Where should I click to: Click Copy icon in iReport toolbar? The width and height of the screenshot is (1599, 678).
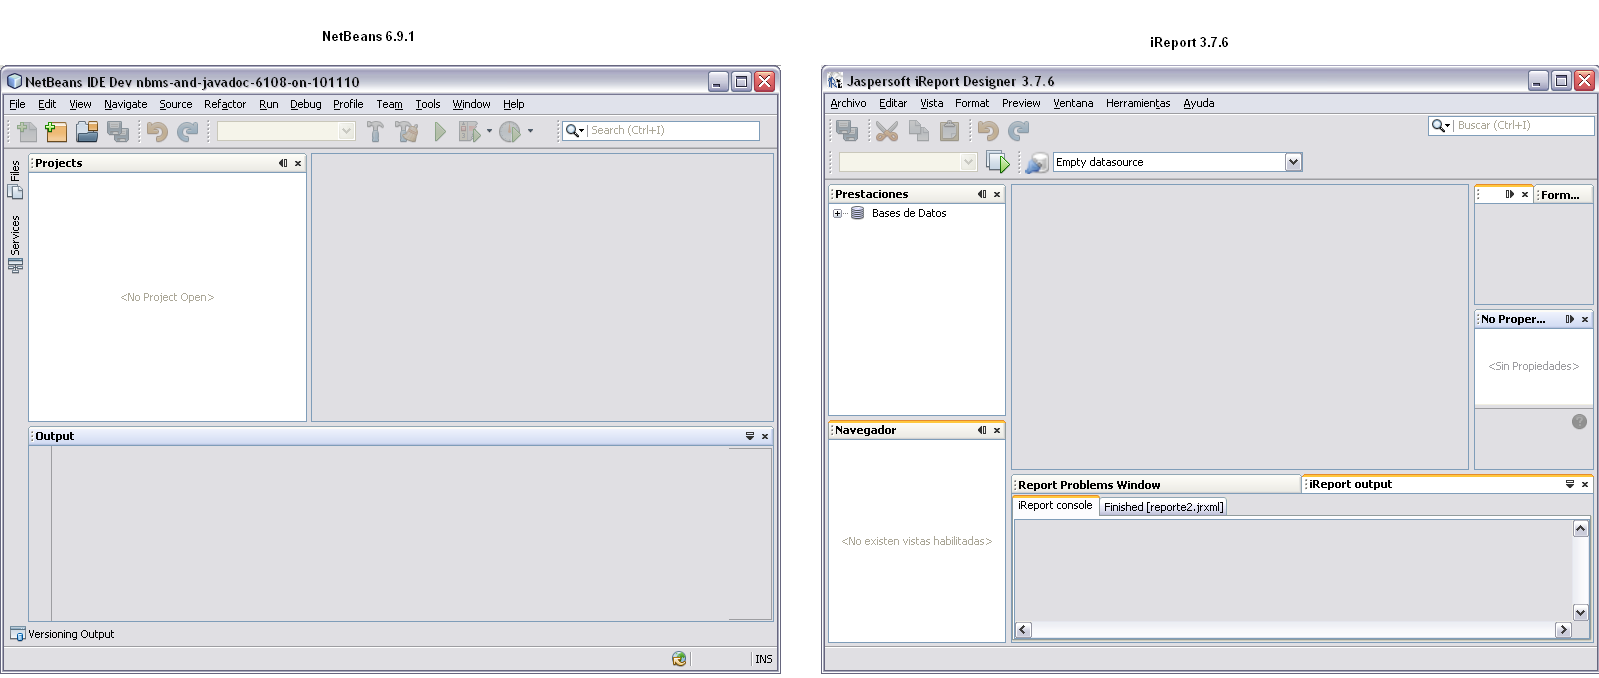[918, 130]
